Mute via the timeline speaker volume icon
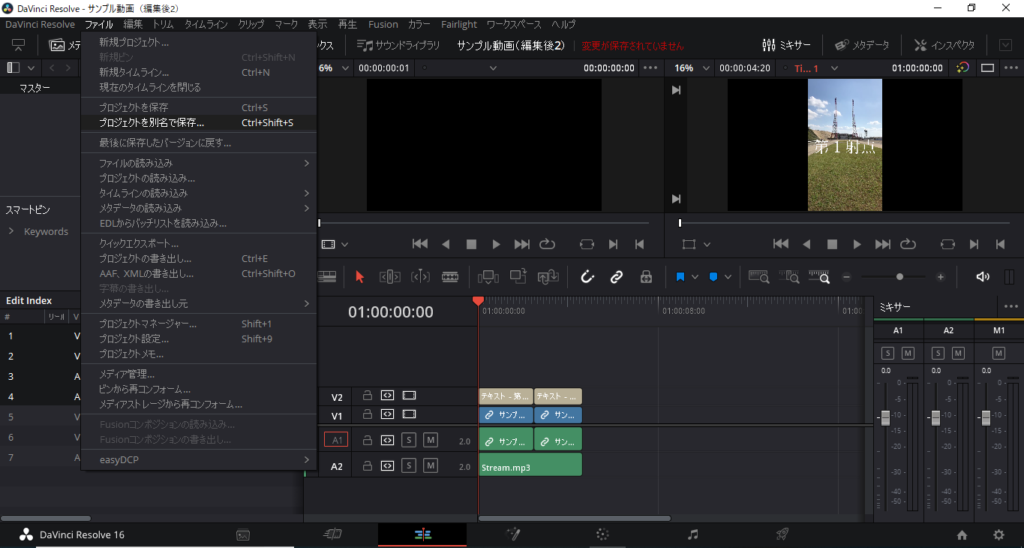 pyautogui.click(x=982, y=277)
